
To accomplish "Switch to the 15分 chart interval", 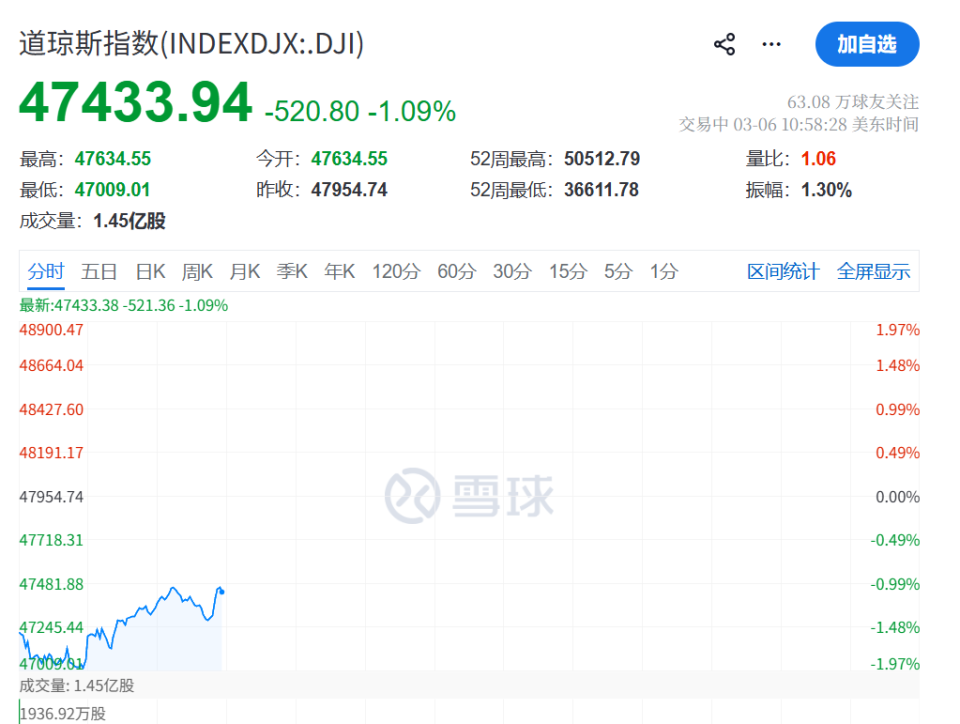I will coord(567,270).
